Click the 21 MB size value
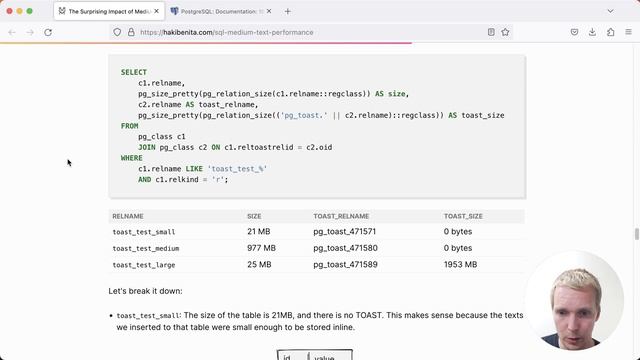The width and height of the screenshot is (640, 360). coord(258,231)
